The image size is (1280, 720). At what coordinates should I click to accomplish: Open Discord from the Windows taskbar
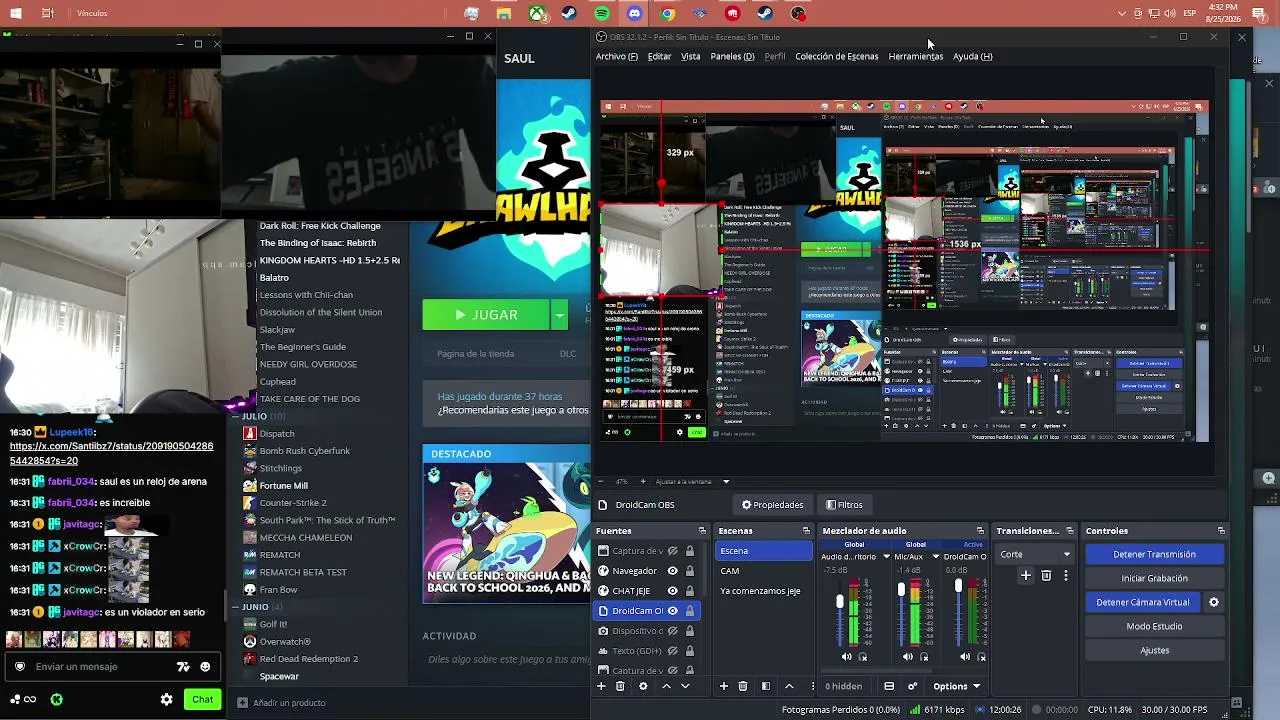635,13
